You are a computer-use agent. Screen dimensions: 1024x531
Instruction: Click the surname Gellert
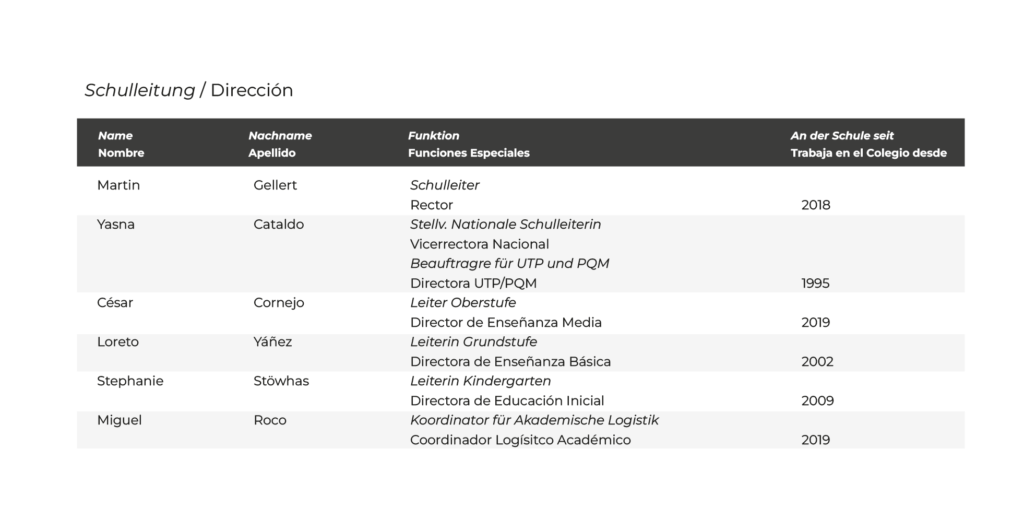pos(275,185)
